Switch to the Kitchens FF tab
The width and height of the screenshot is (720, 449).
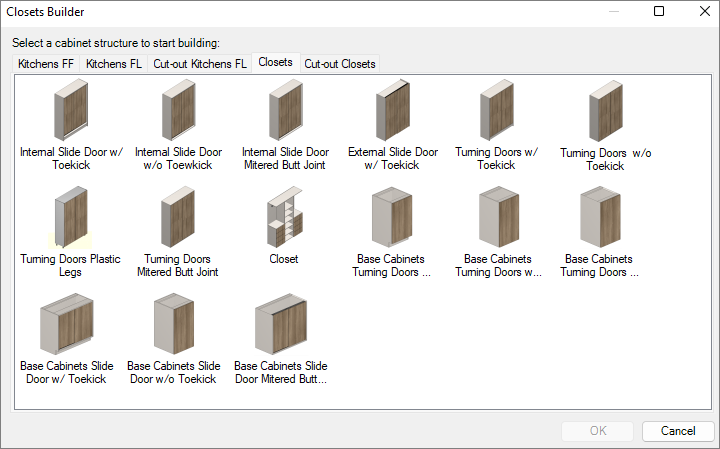pos(46,64)
